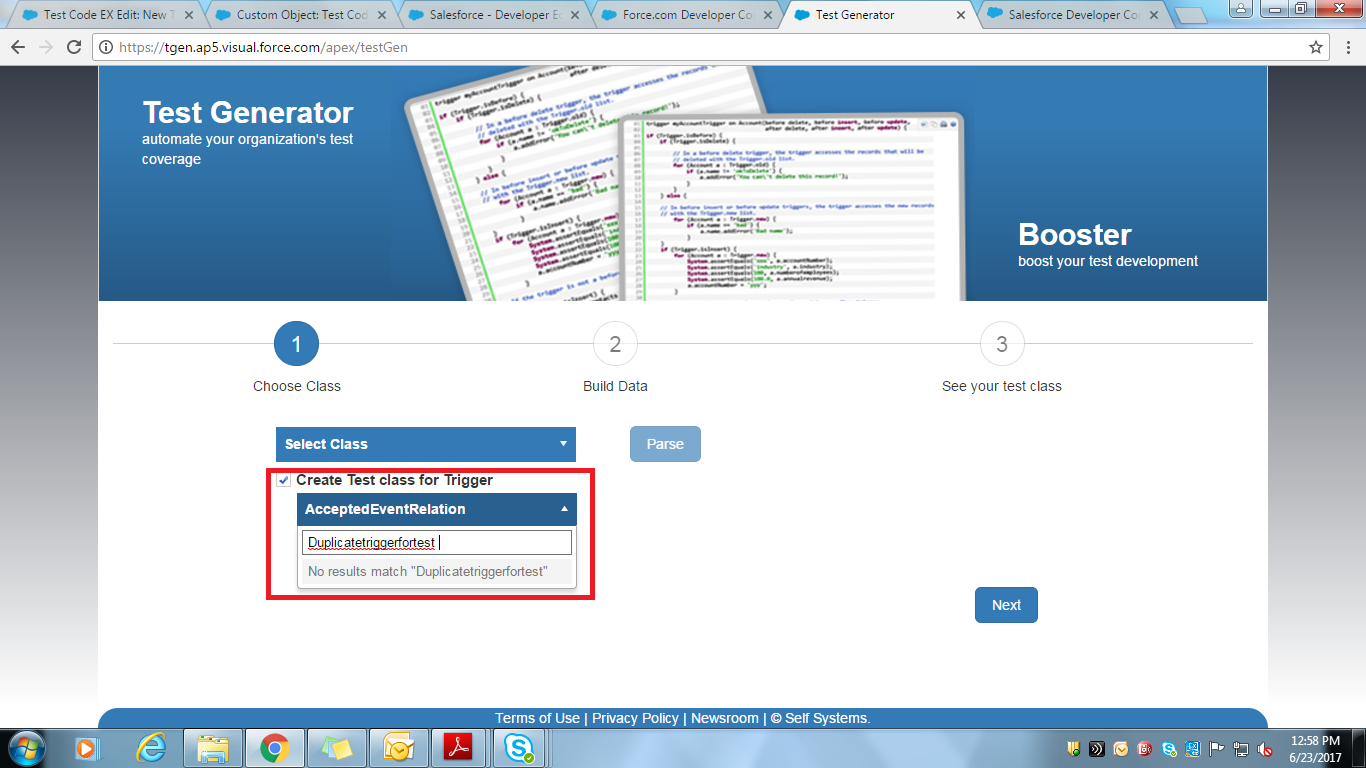Viewport: 1366px width, 768px height.
Task: Open the Terms of Use link
Action: pos(538,718)
